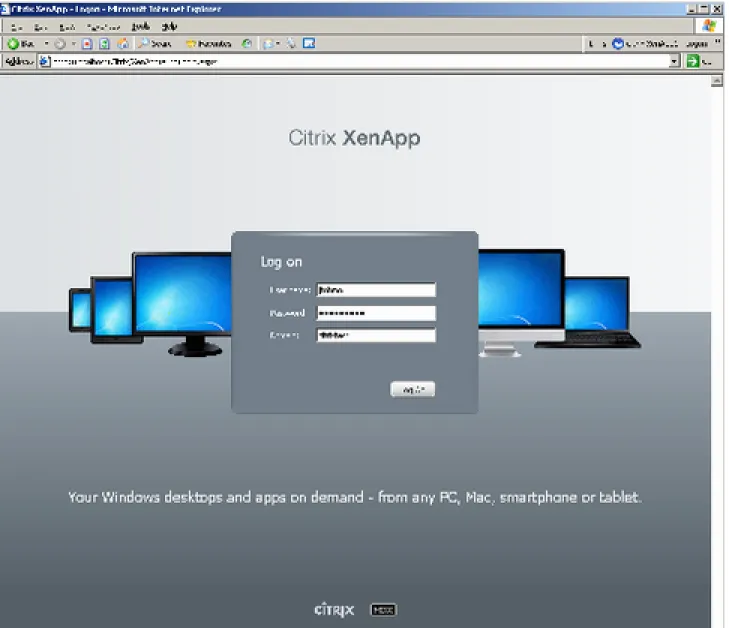Expand the Links bar overflow chevron
This screenshot has height=628, width=729.
(x=717, y=42)
